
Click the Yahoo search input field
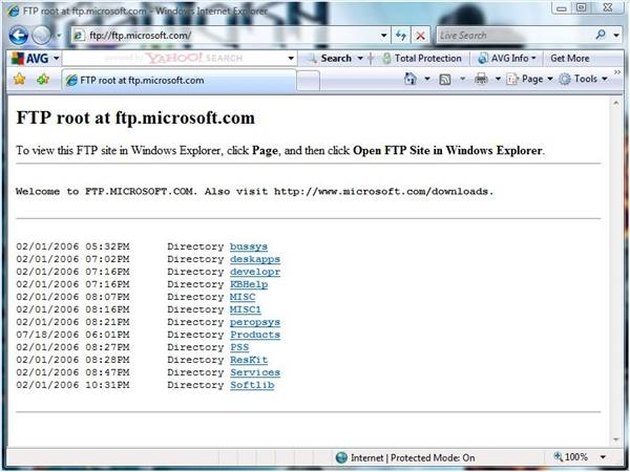(174, 58)
